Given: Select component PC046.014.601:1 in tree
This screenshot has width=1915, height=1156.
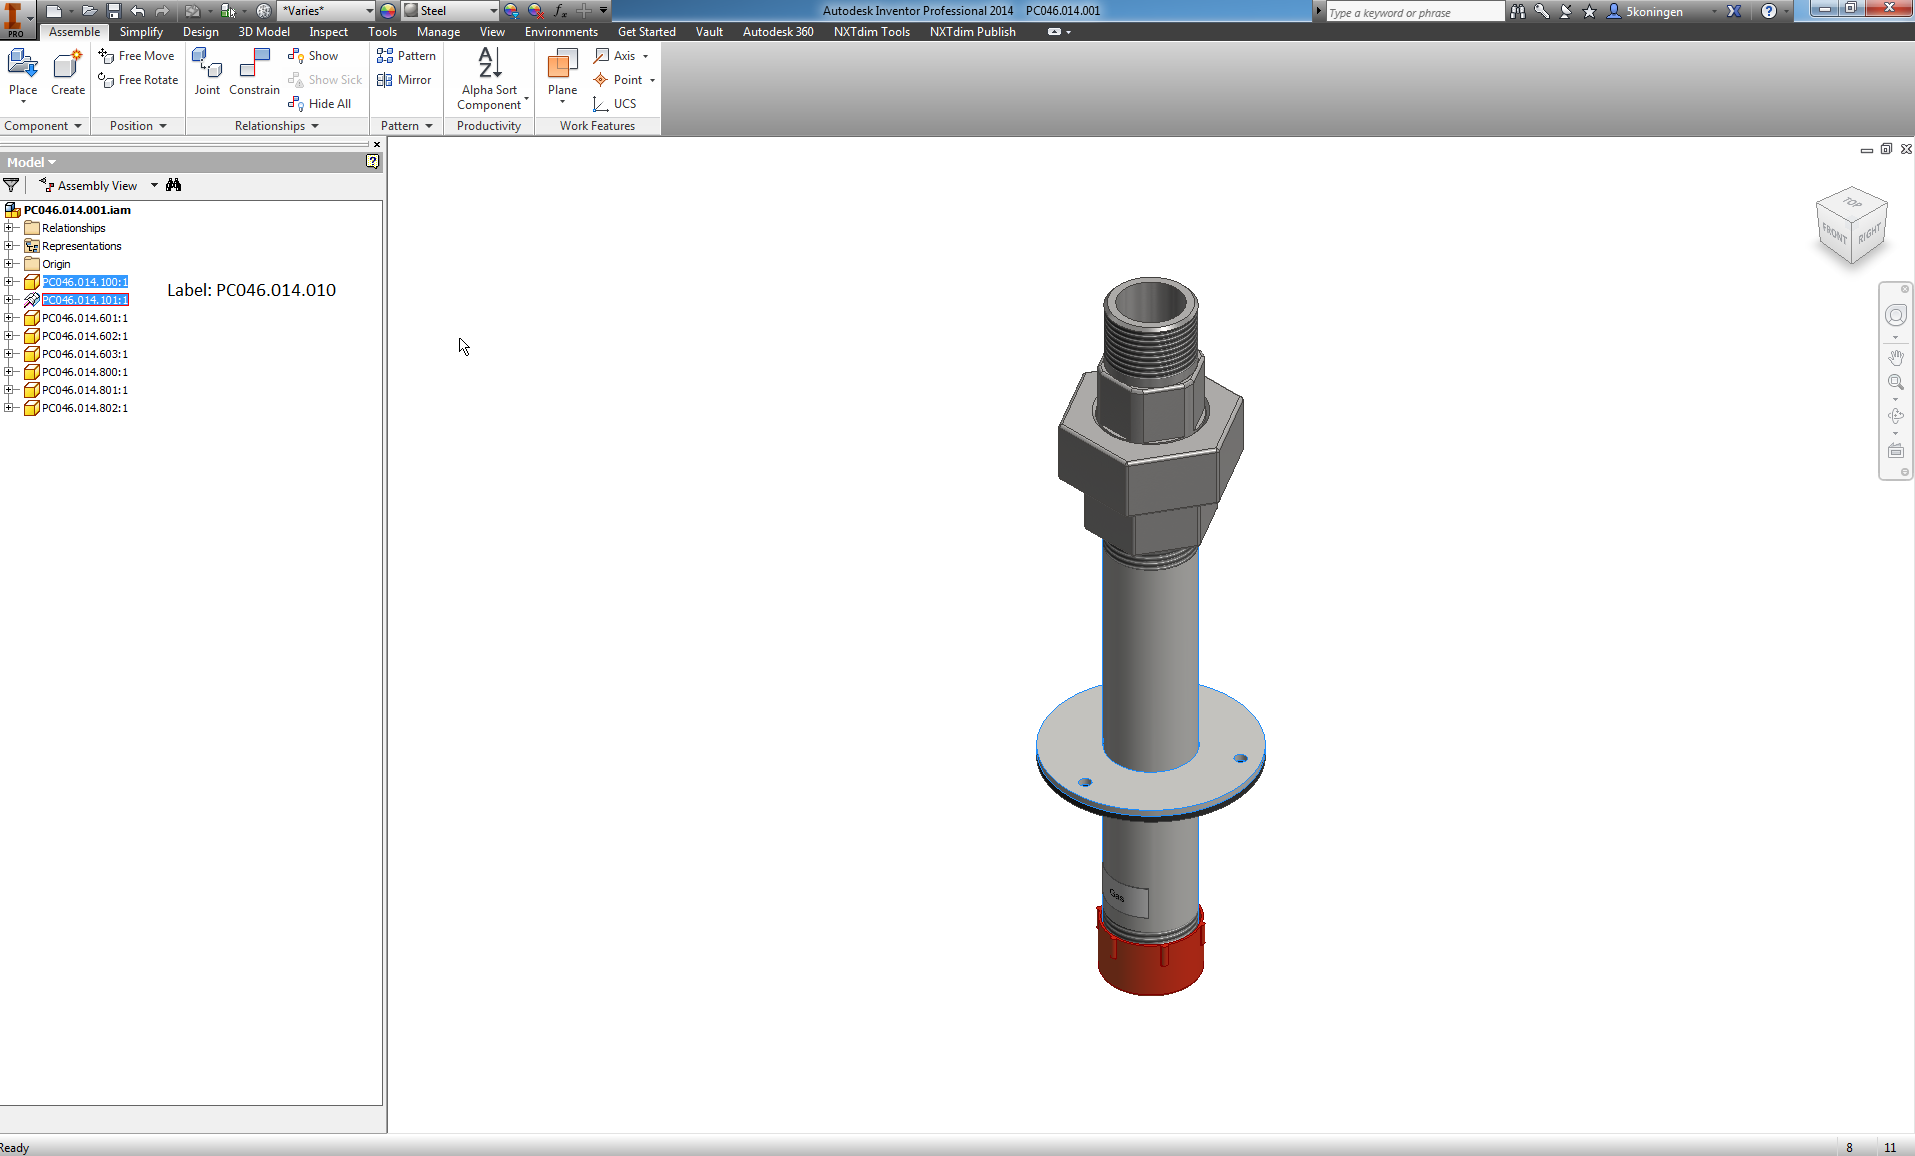Looking at the screenshot, I should click(85, 317).
